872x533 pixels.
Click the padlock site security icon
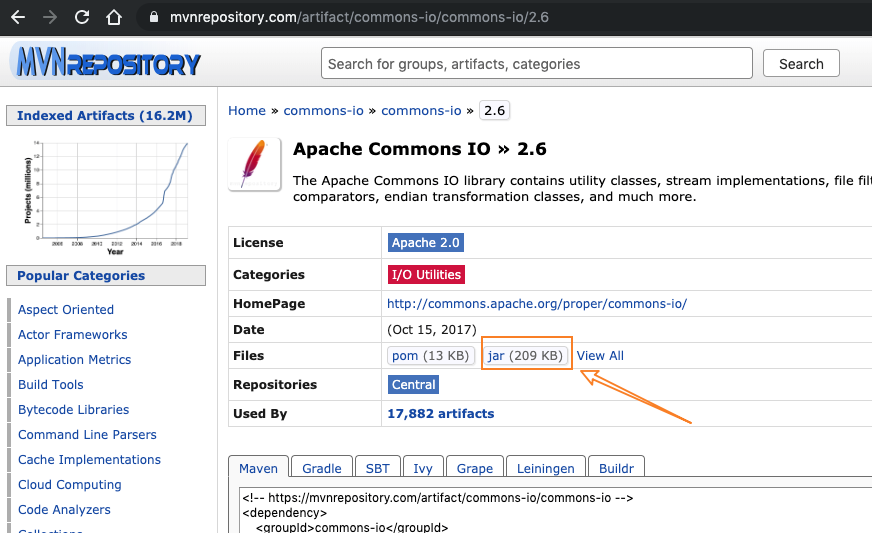154,17
